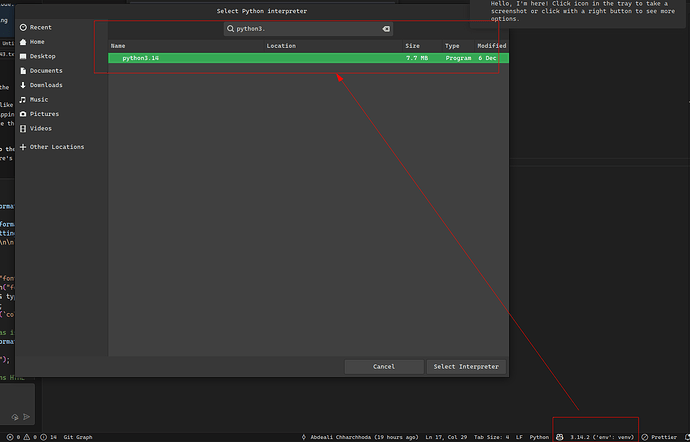
Task: Open Downloads folder in sidebar
Action: pos(46,85)
